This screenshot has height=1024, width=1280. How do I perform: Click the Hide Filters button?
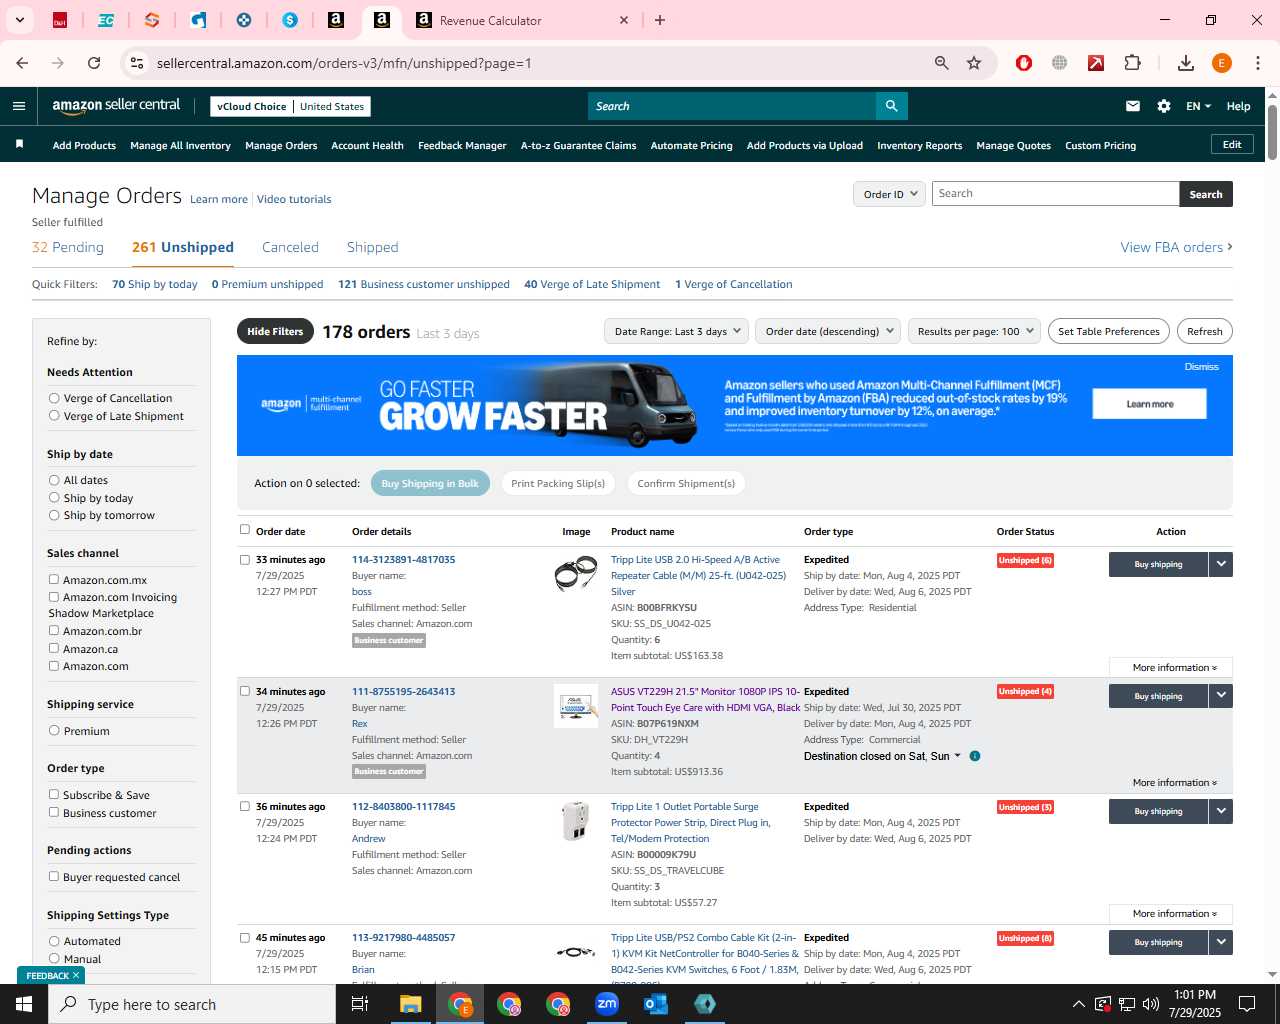point(275,331)
